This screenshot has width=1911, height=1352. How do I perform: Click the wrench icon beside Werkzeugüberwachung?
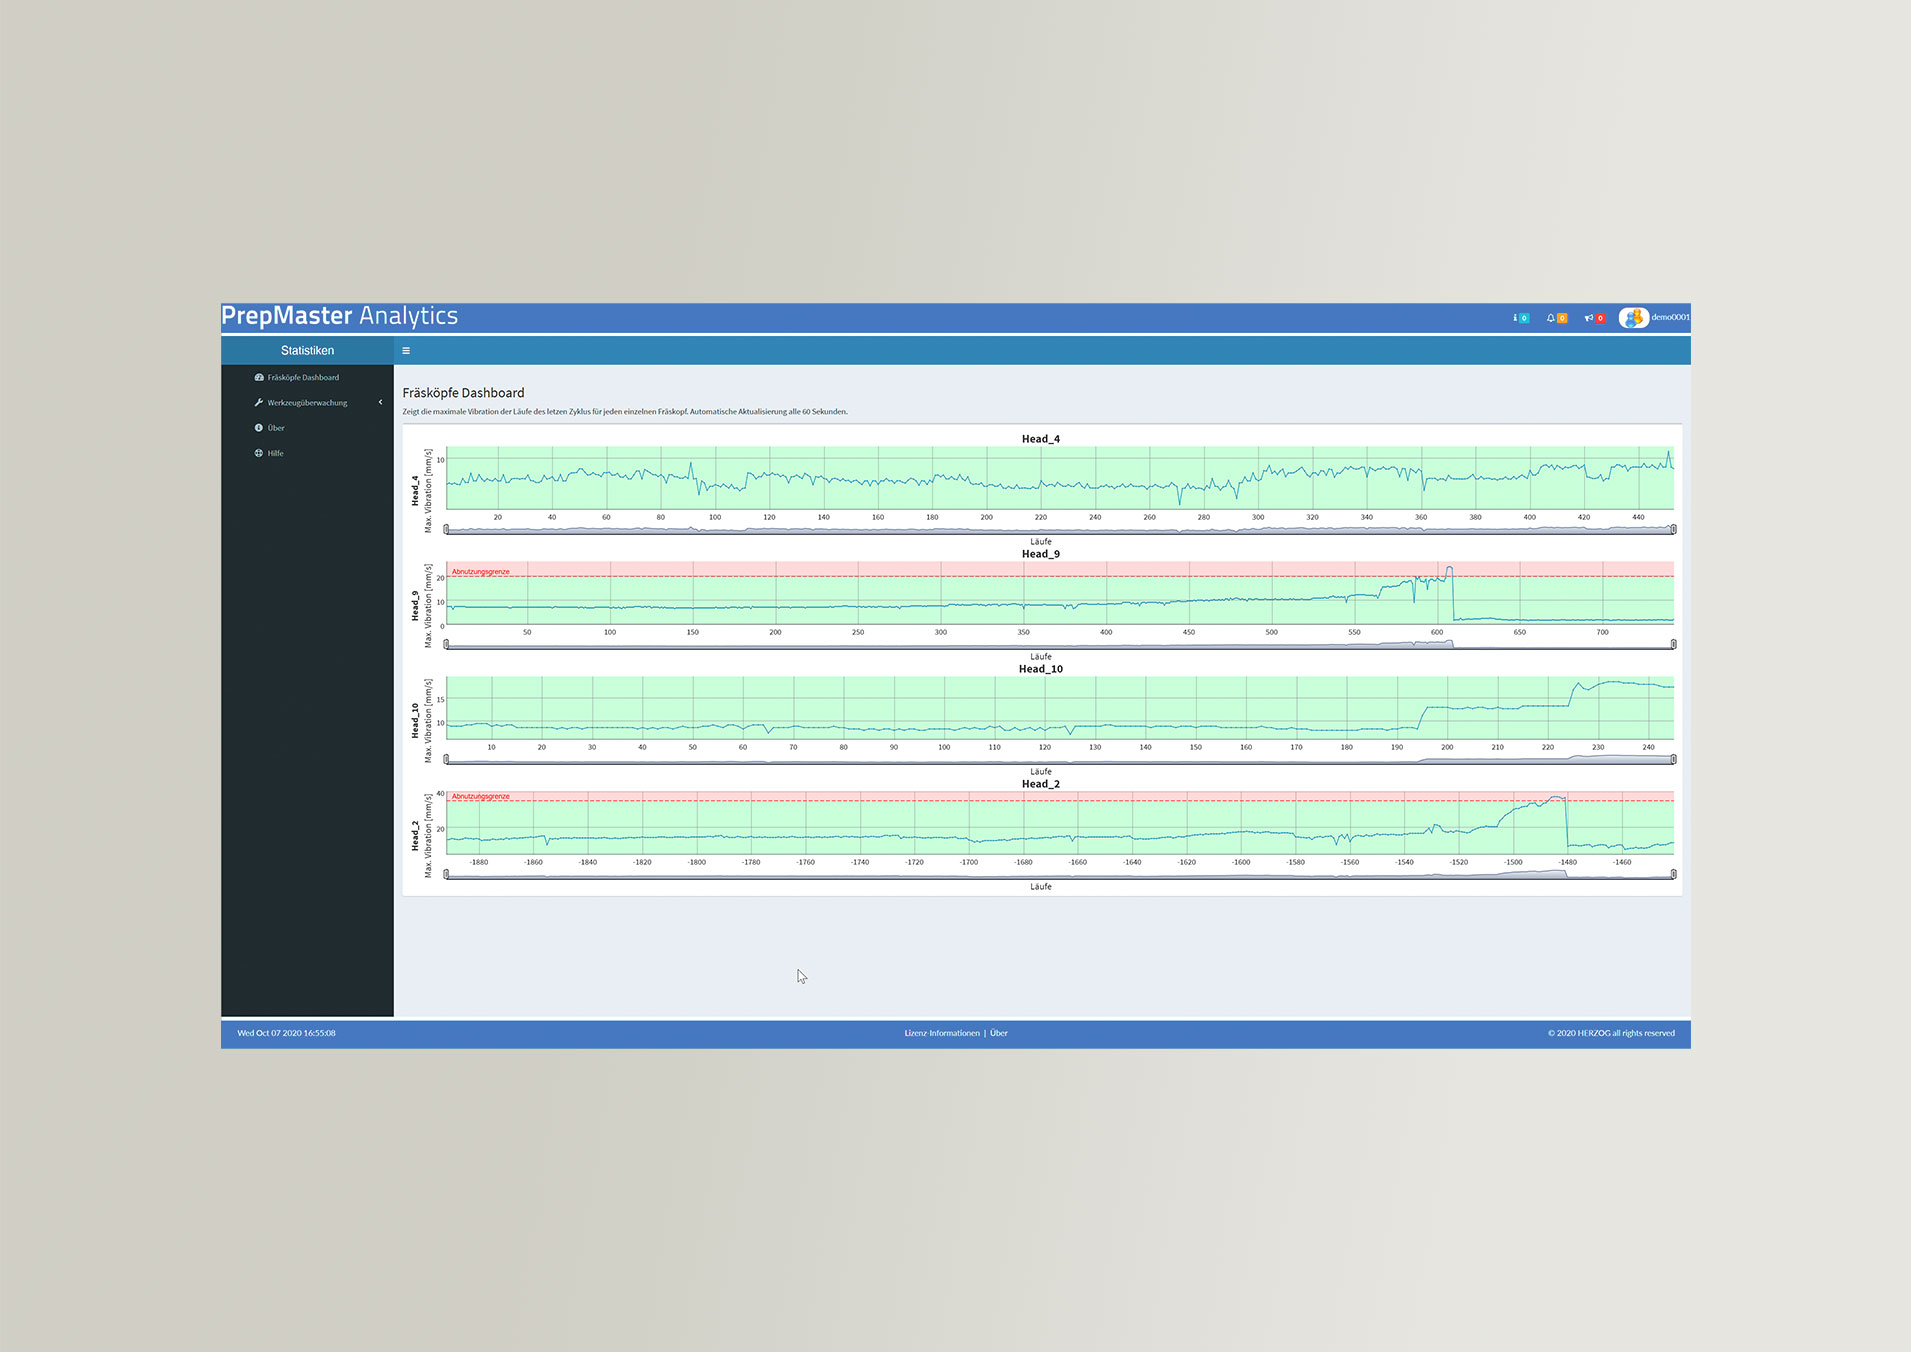point(259,403)
